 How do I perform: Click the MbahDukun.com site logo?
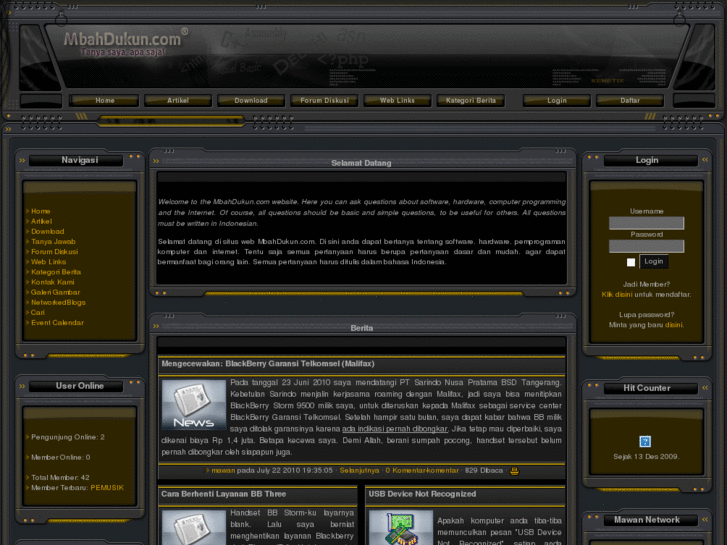pyautogui.click(x=125, y=43)
